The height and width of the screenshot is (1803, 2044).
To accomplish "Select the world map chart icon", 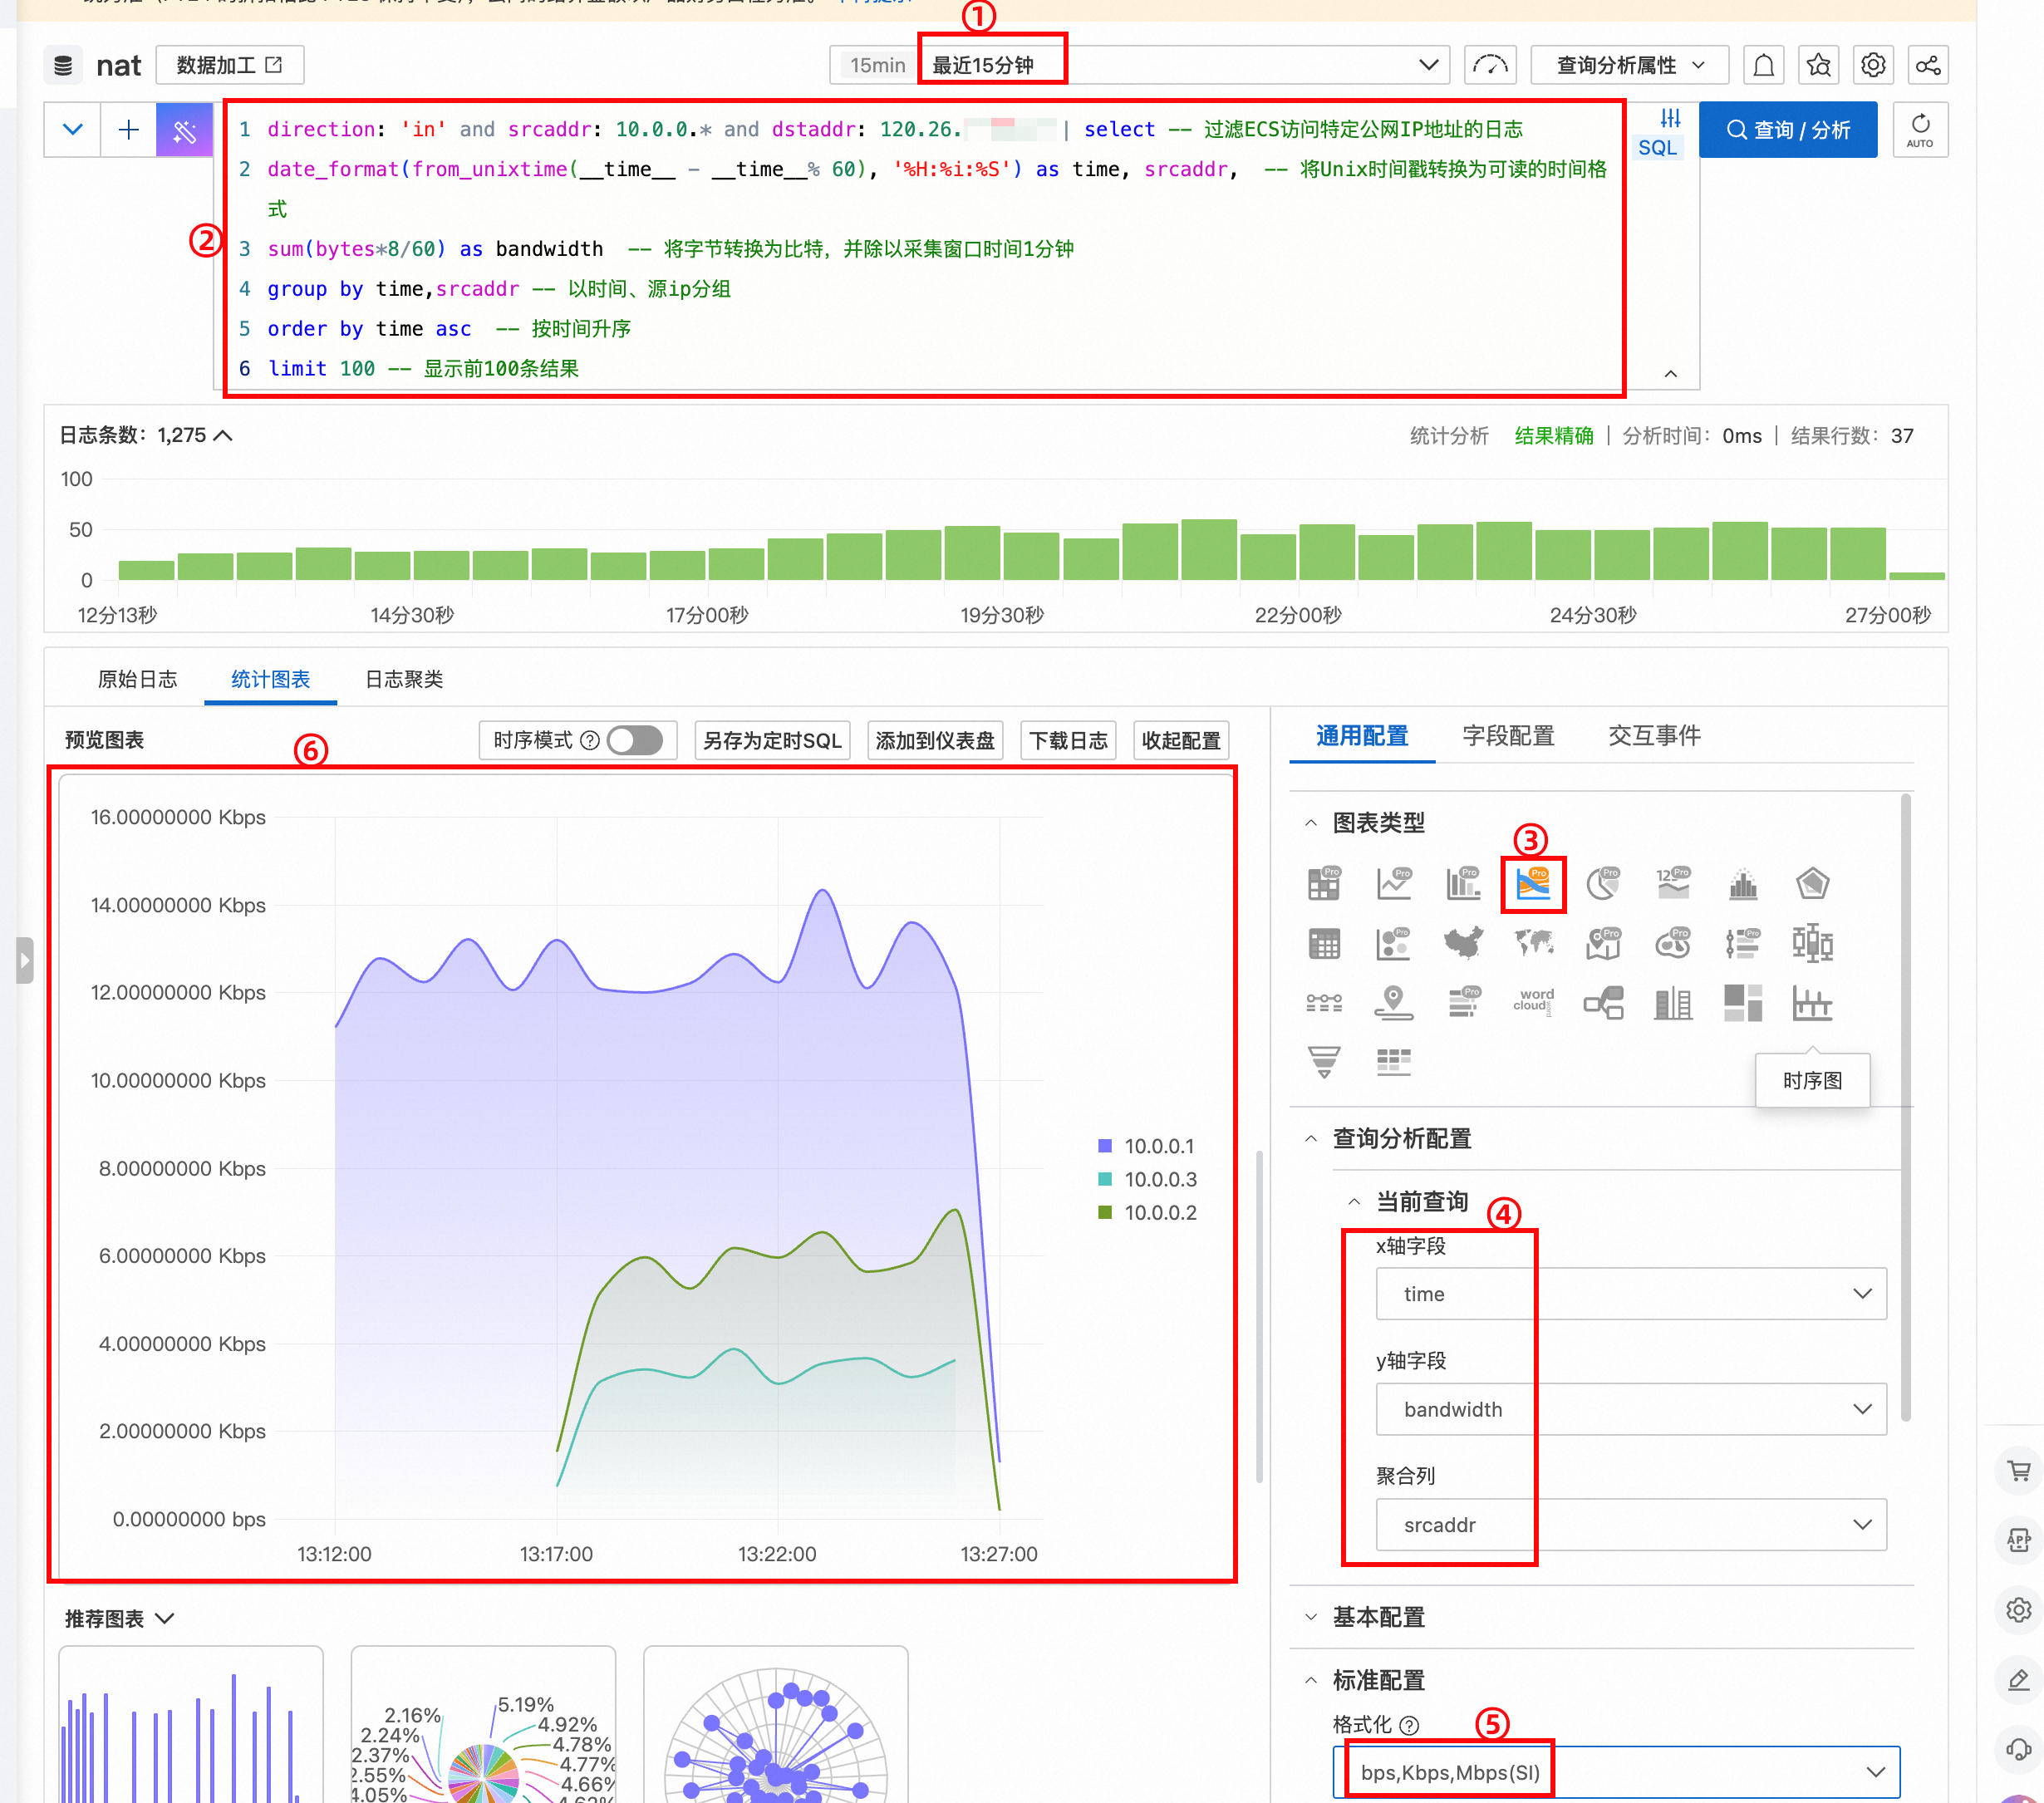I will pos(1533,943).
